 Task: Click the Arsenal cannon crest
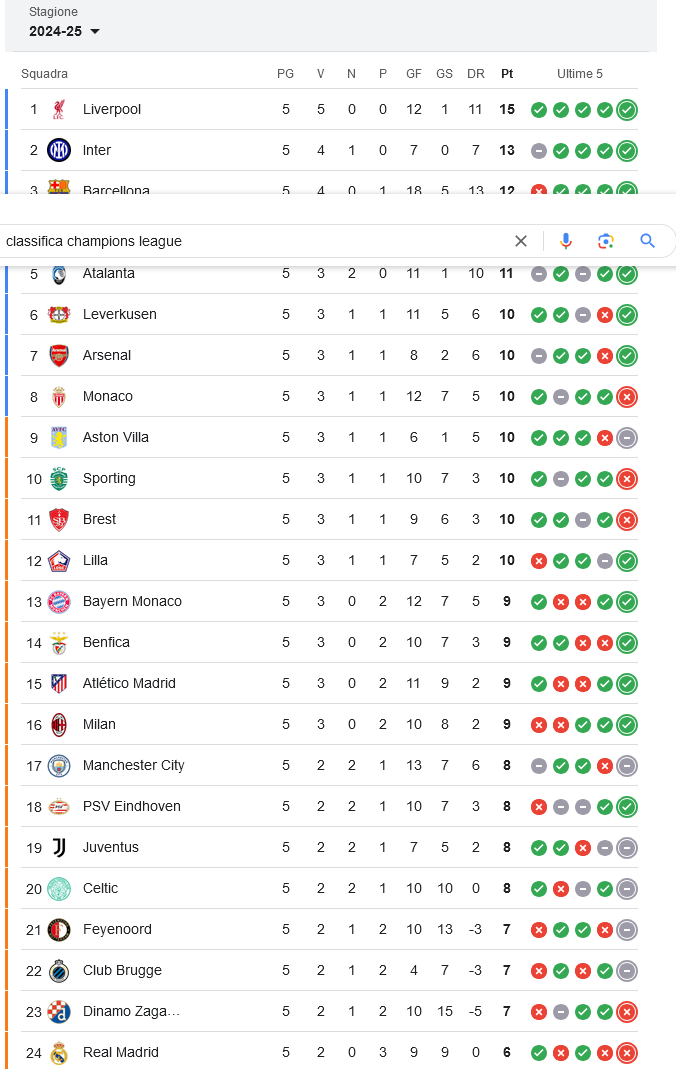[x=59, y=355]
